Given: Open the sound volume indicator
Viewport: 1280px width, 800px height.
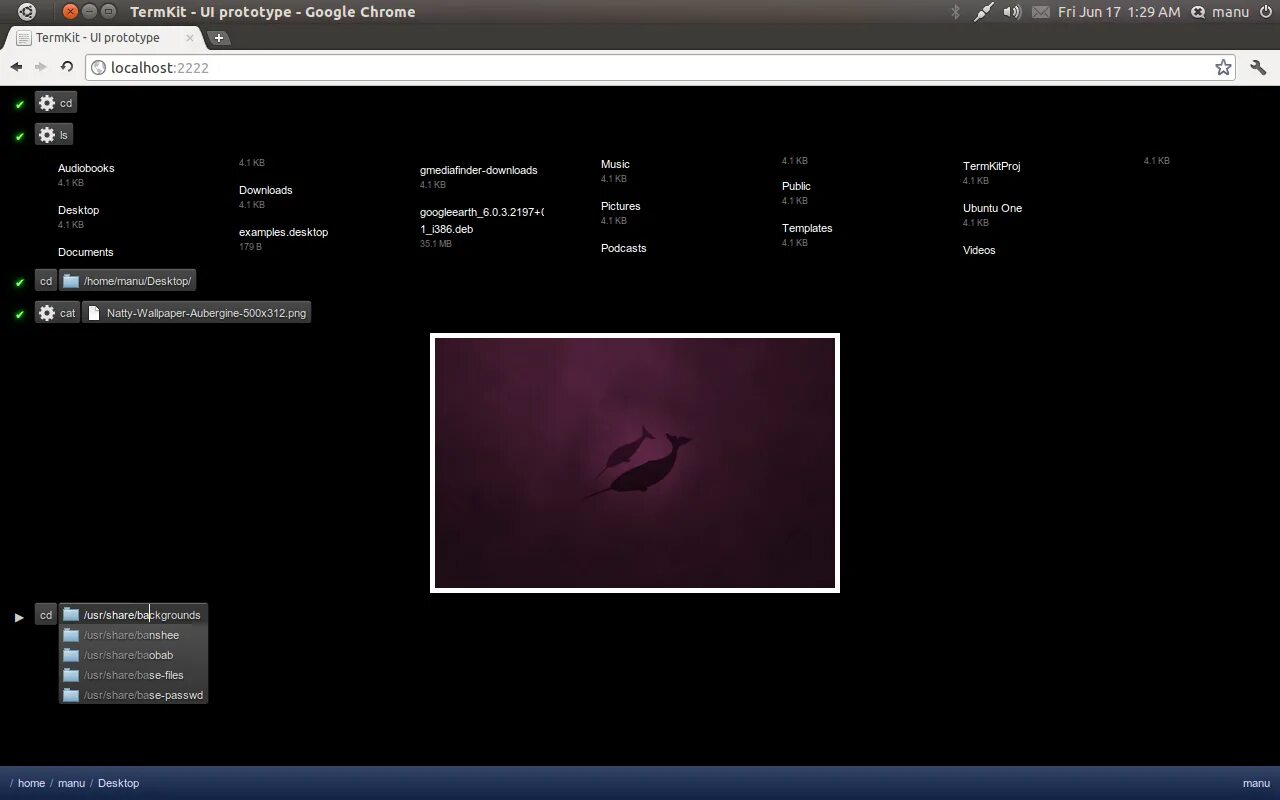Looking at the screenshot, I should [x=1012, y=12].
